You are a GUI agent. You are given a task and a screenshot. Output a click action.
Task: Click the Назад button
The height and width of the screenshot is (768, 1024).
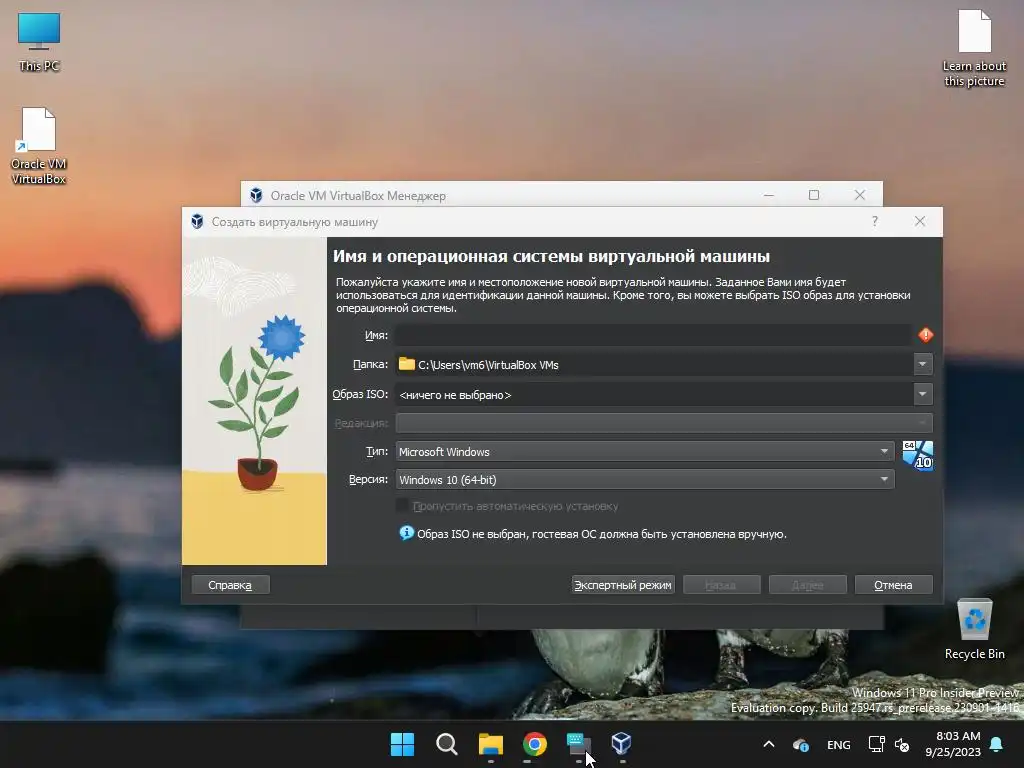pos(721,584)
